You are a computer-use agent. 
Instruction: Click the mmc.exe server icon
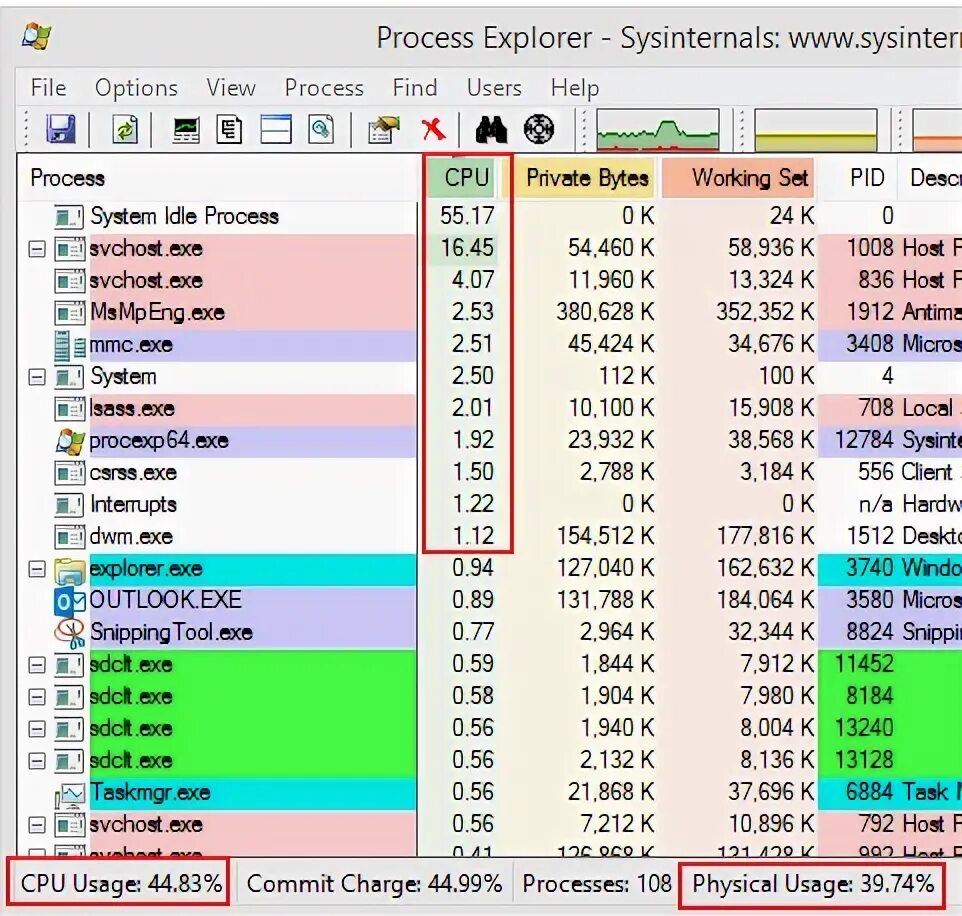click(x=69, y=345)
